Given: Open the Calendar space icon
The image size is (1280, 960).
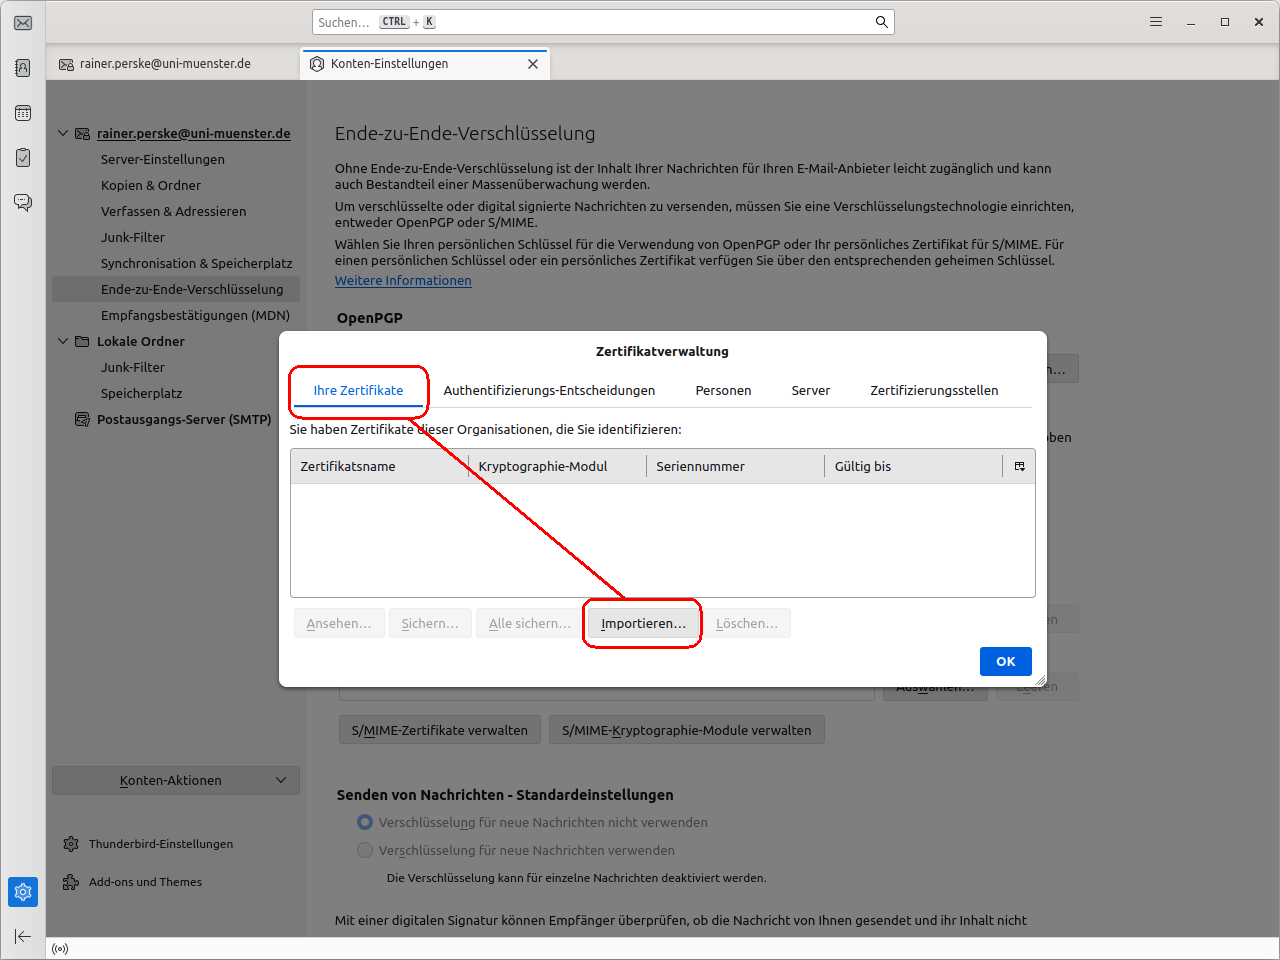Looking at the screenshot, I should [23, 113].
